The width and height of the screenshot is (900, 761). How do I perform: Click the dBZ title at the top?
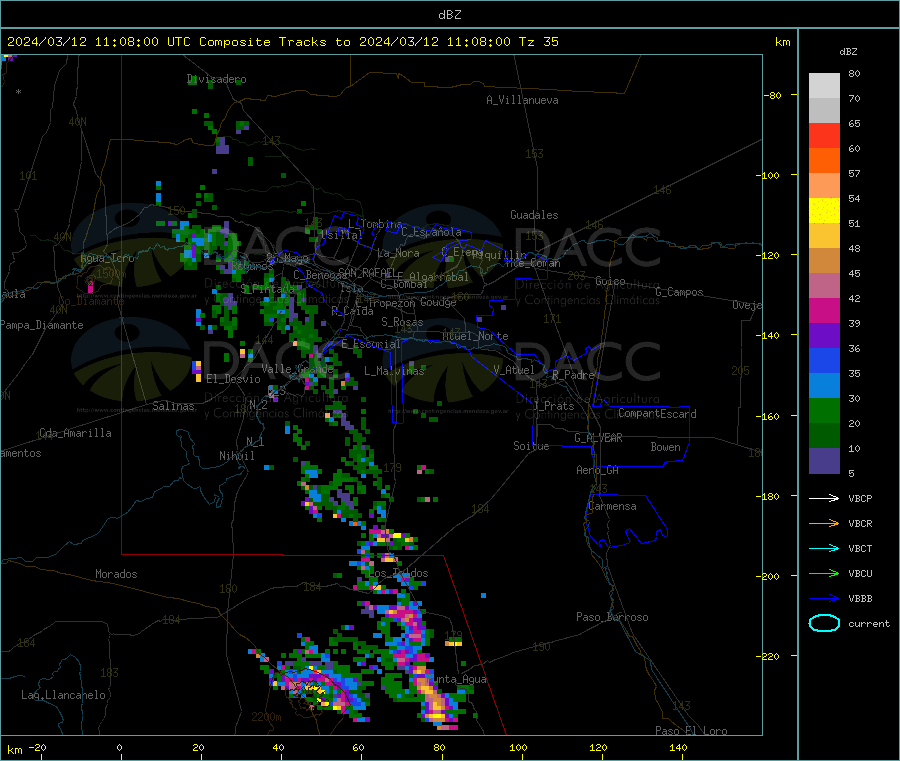point(449,15)
